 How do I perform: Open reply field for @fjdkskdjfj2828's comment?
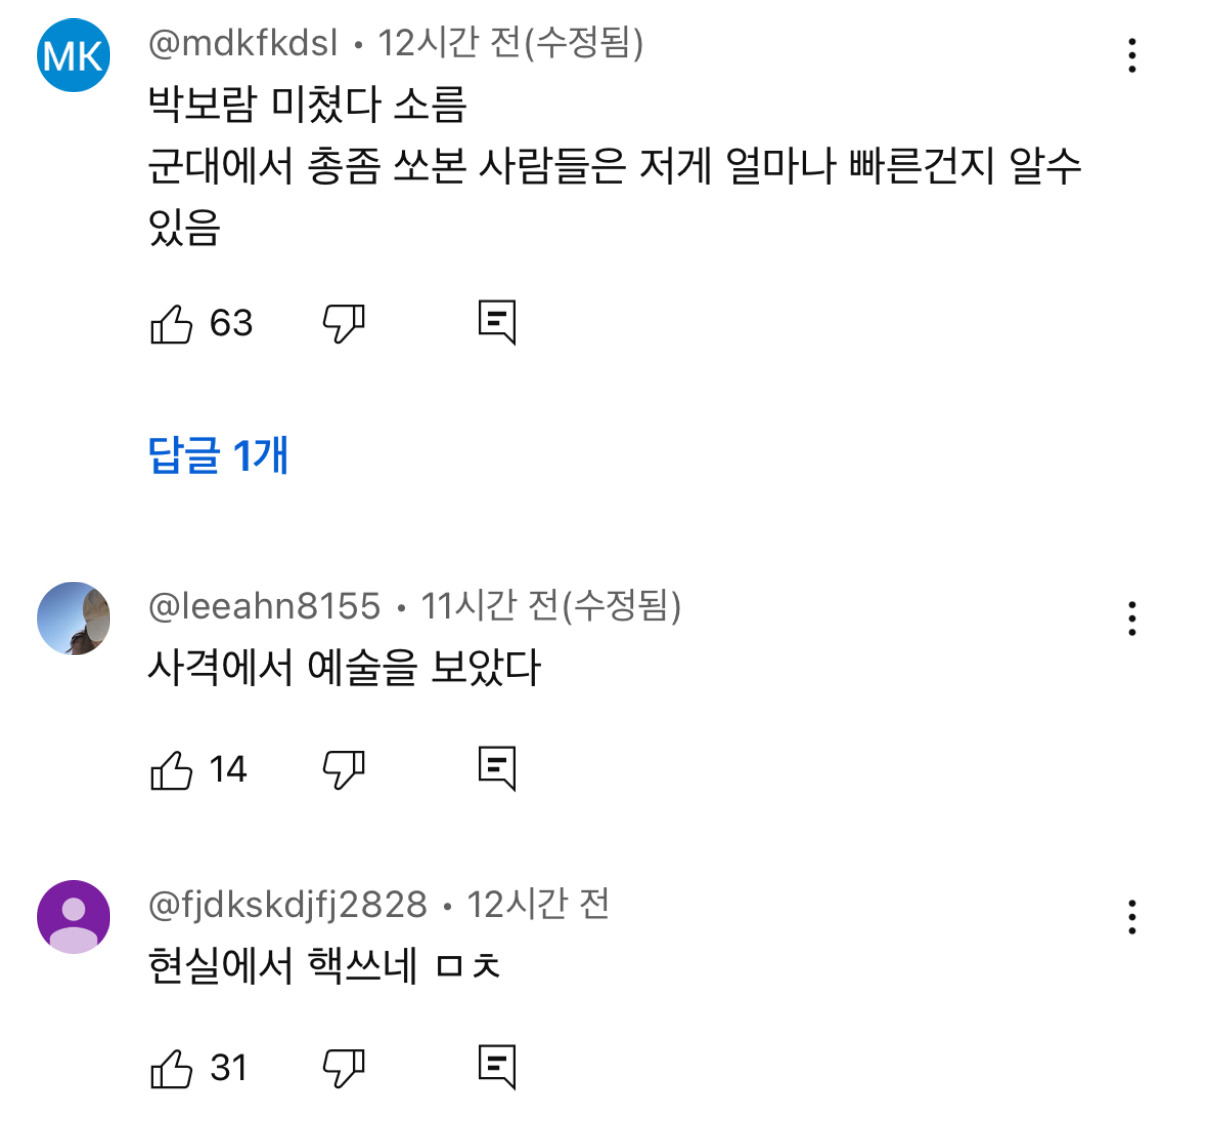498,1066
